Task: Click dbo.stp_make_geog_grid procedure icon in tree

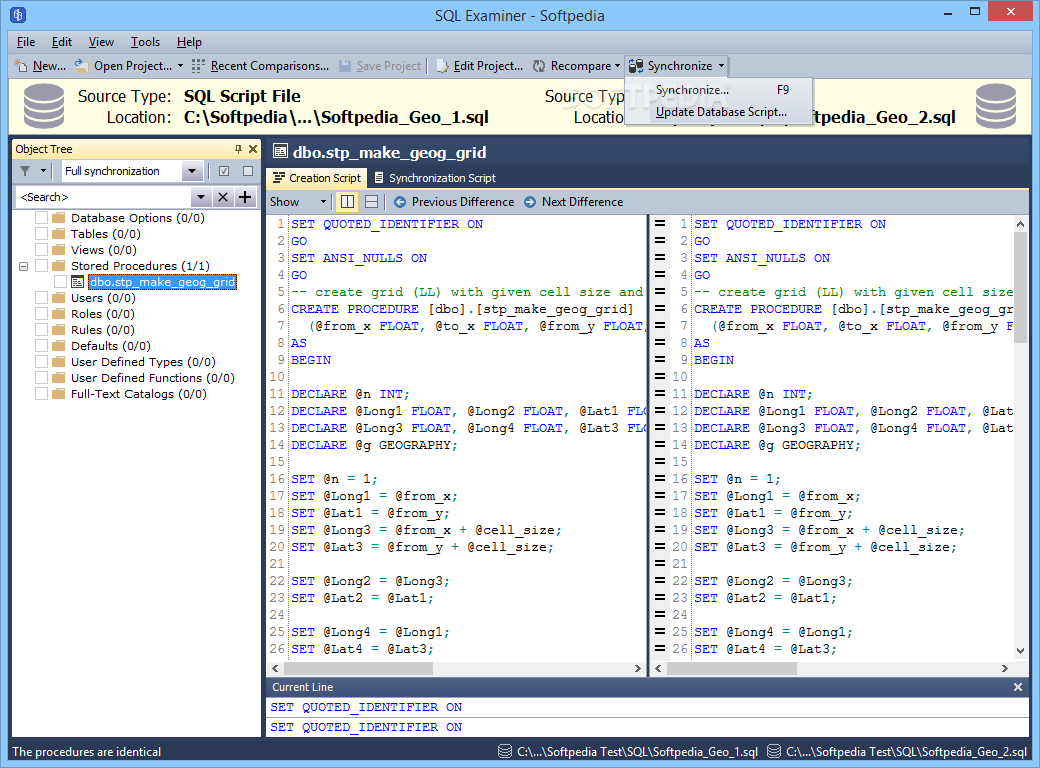Action: [x=78, y=282]
